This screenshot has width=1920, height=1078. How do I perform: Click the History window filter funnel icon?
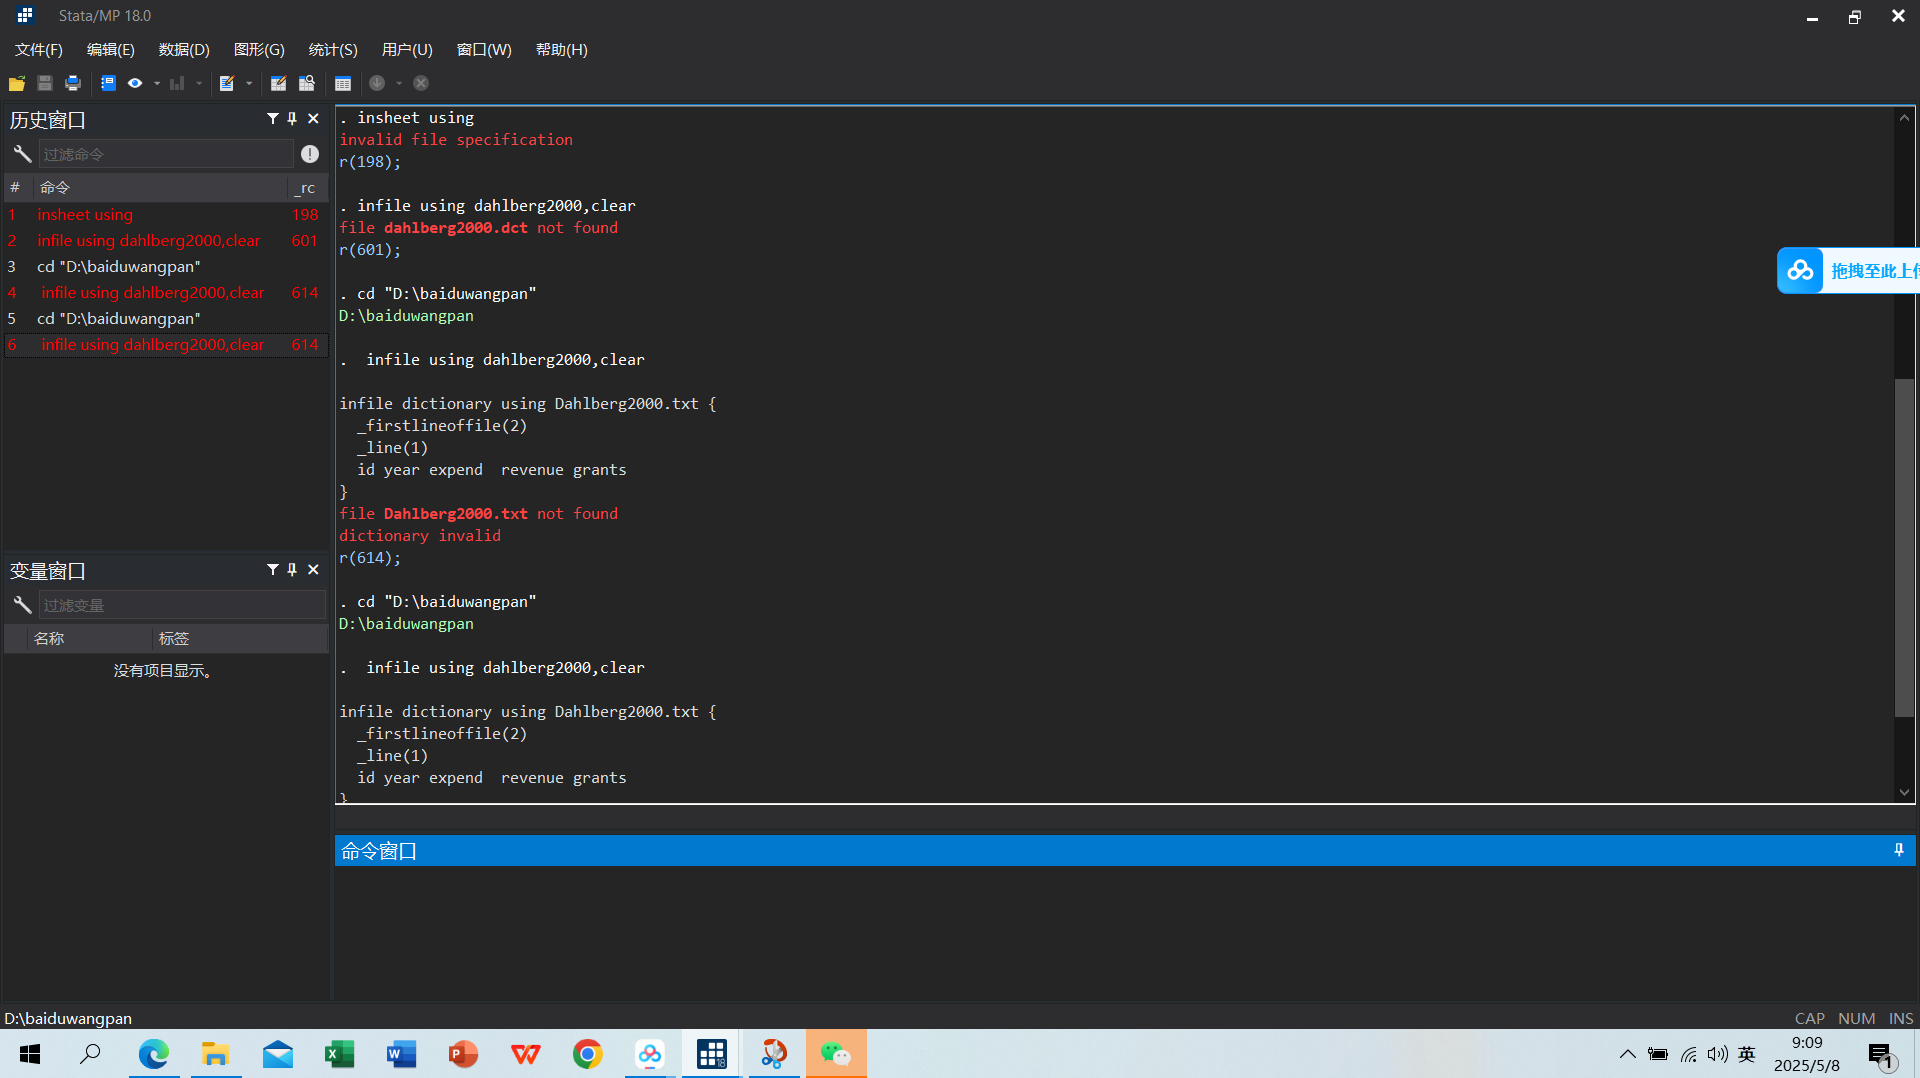click(272, 119)
